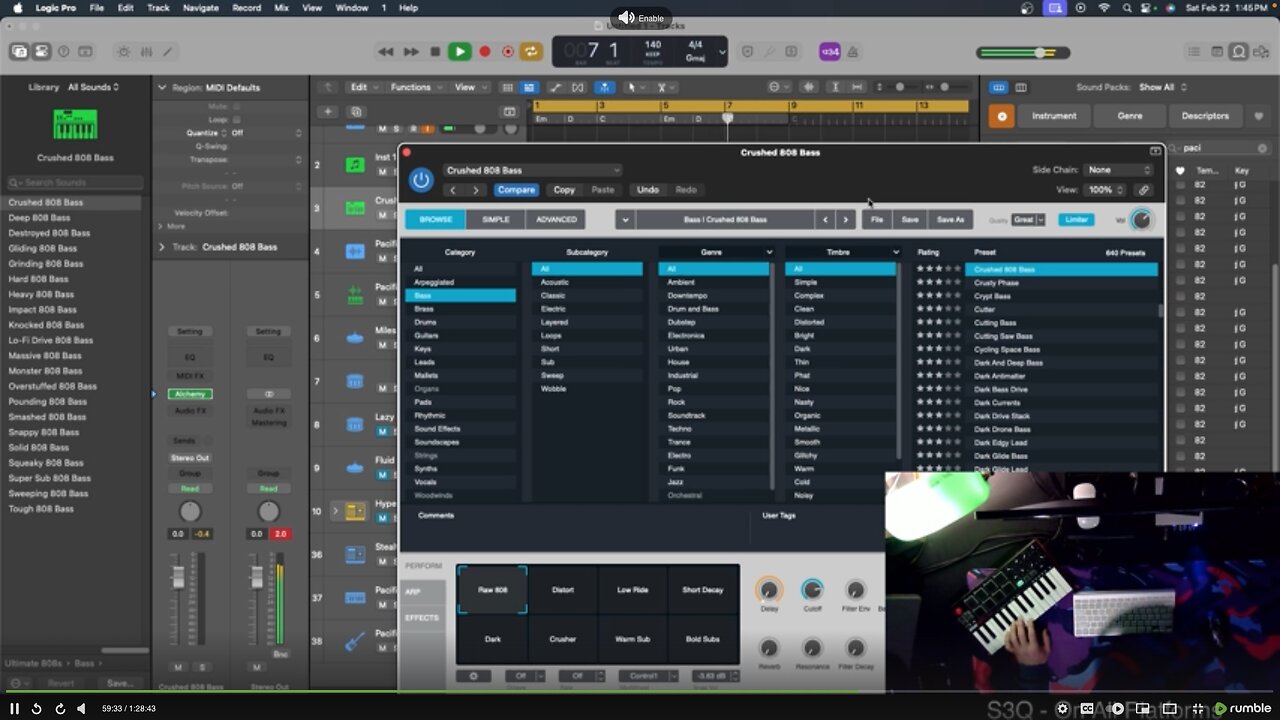Open the Mix menu in the menu bar
Image resolution: width=1280 pixels, height=720 pixels.
tap(283, 7)
